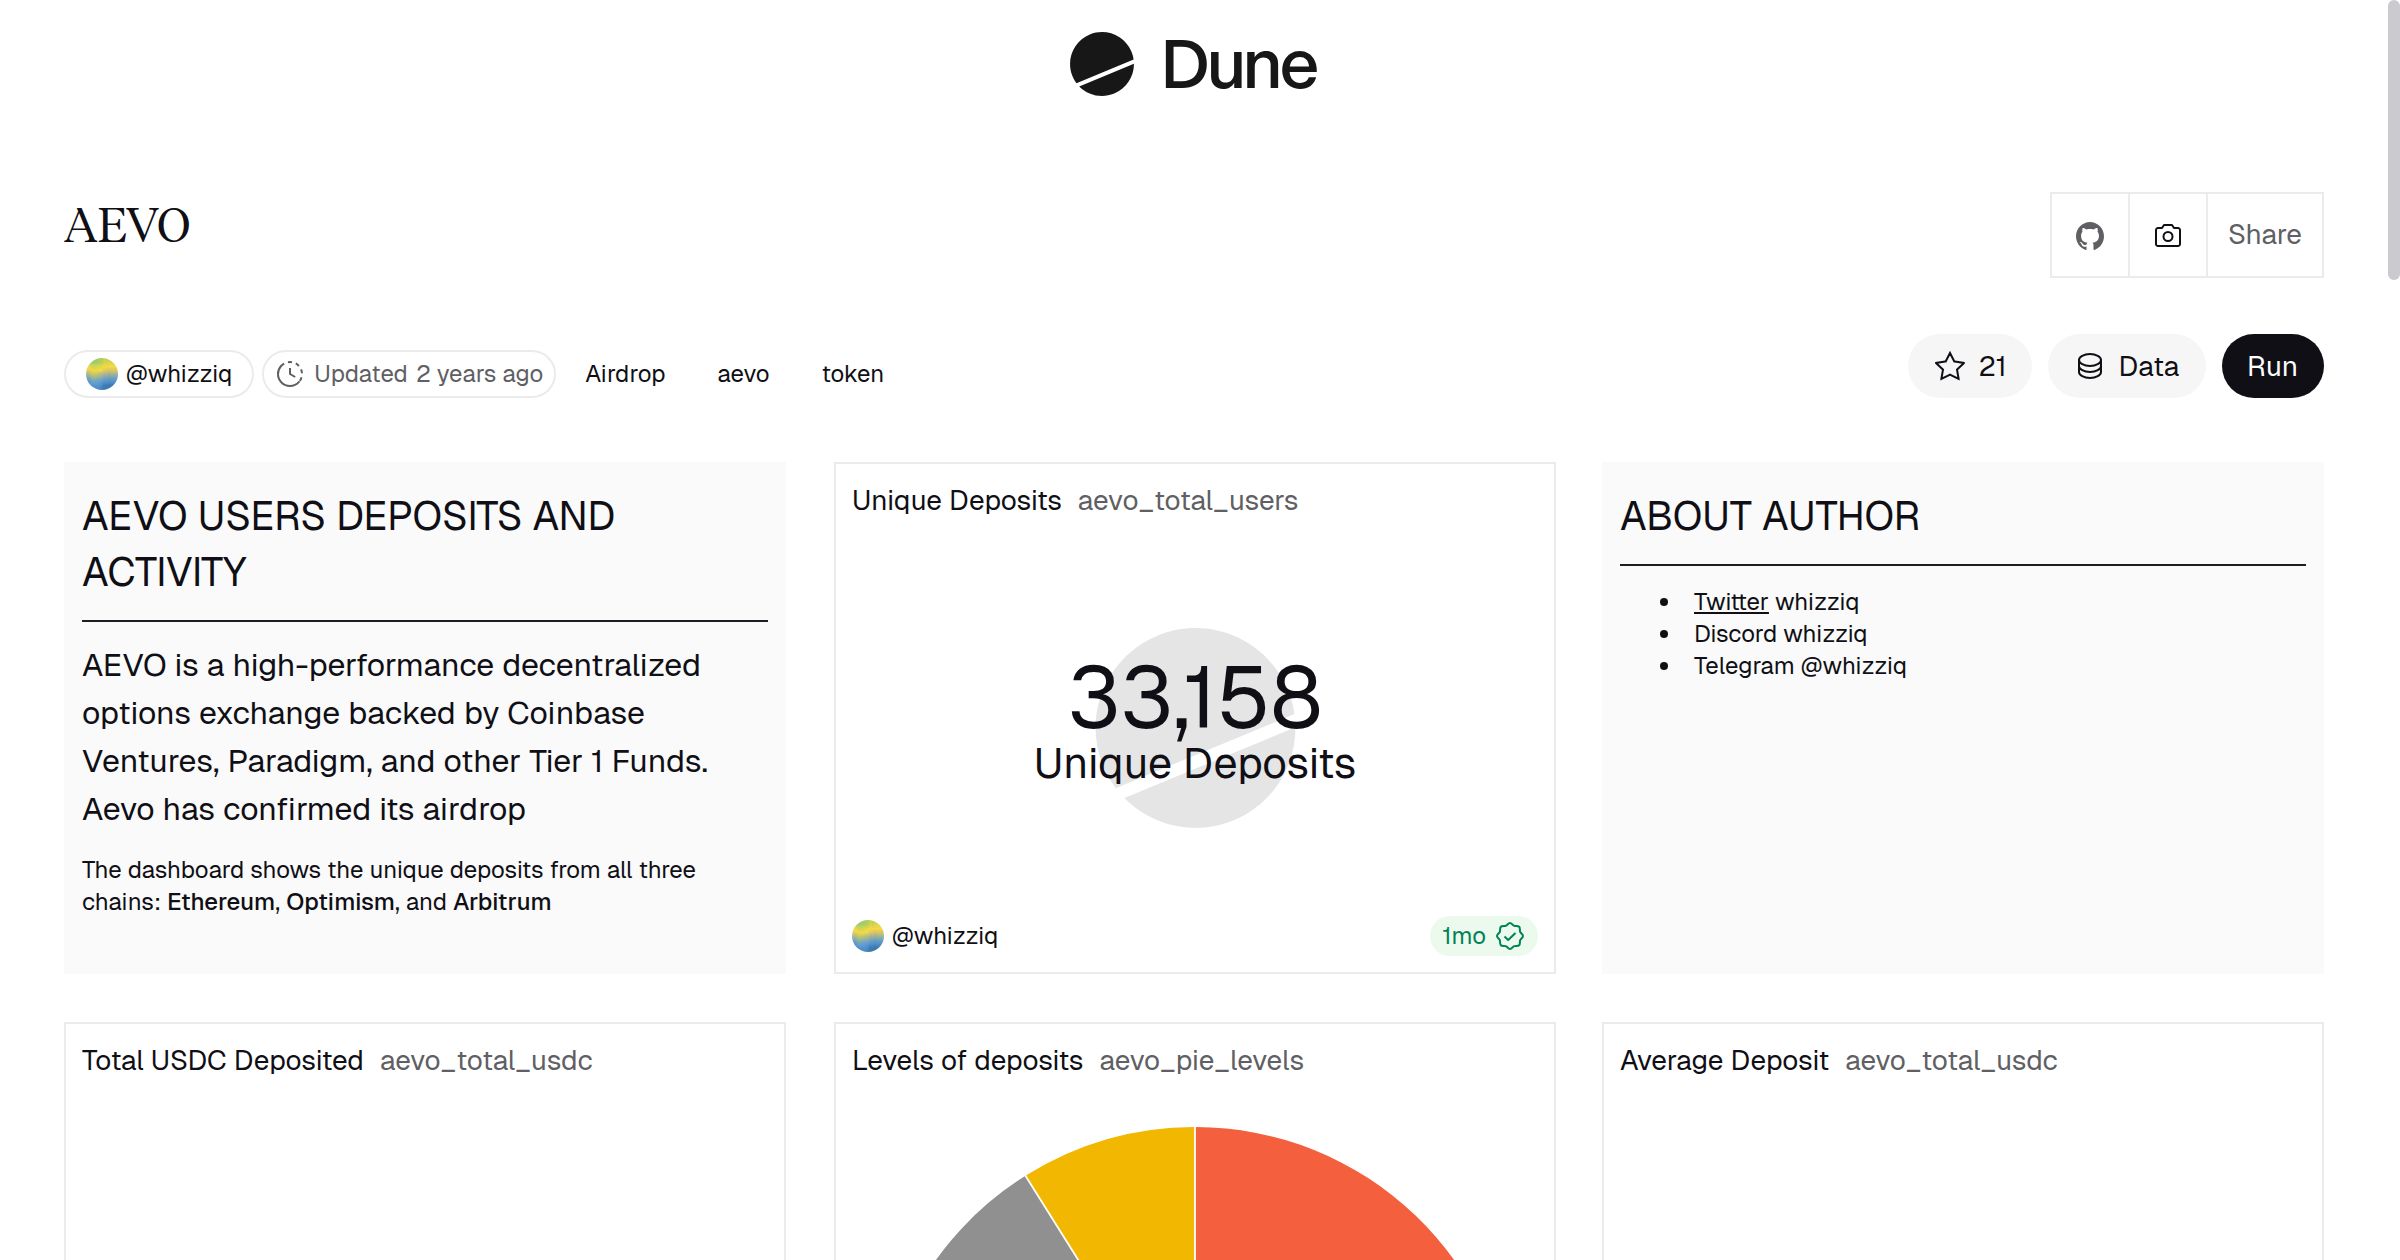Open the Data panel via the database icon
This screenshot has width=2400, height=1260.
[x=2092, y=366]
